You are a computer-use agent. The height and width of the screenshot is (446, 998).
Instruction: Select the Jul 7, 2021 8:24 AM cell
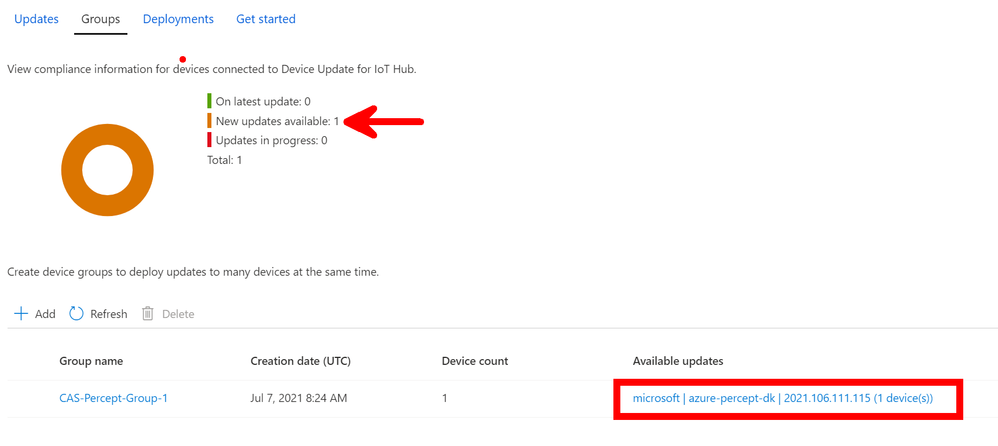pyautogui.click(x=299, y=398)
